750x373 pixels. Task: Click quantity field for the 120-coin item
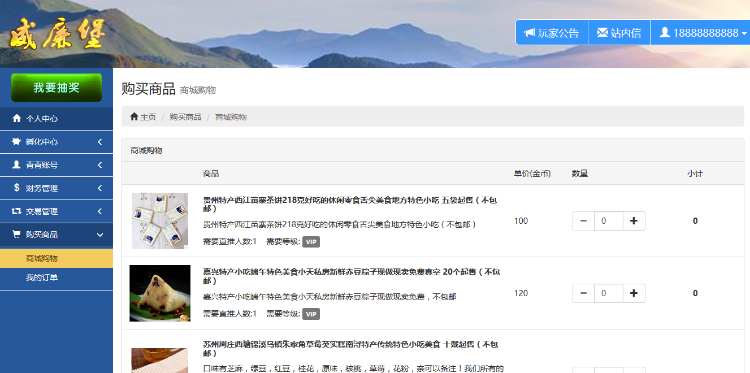[x=609, y=293]
